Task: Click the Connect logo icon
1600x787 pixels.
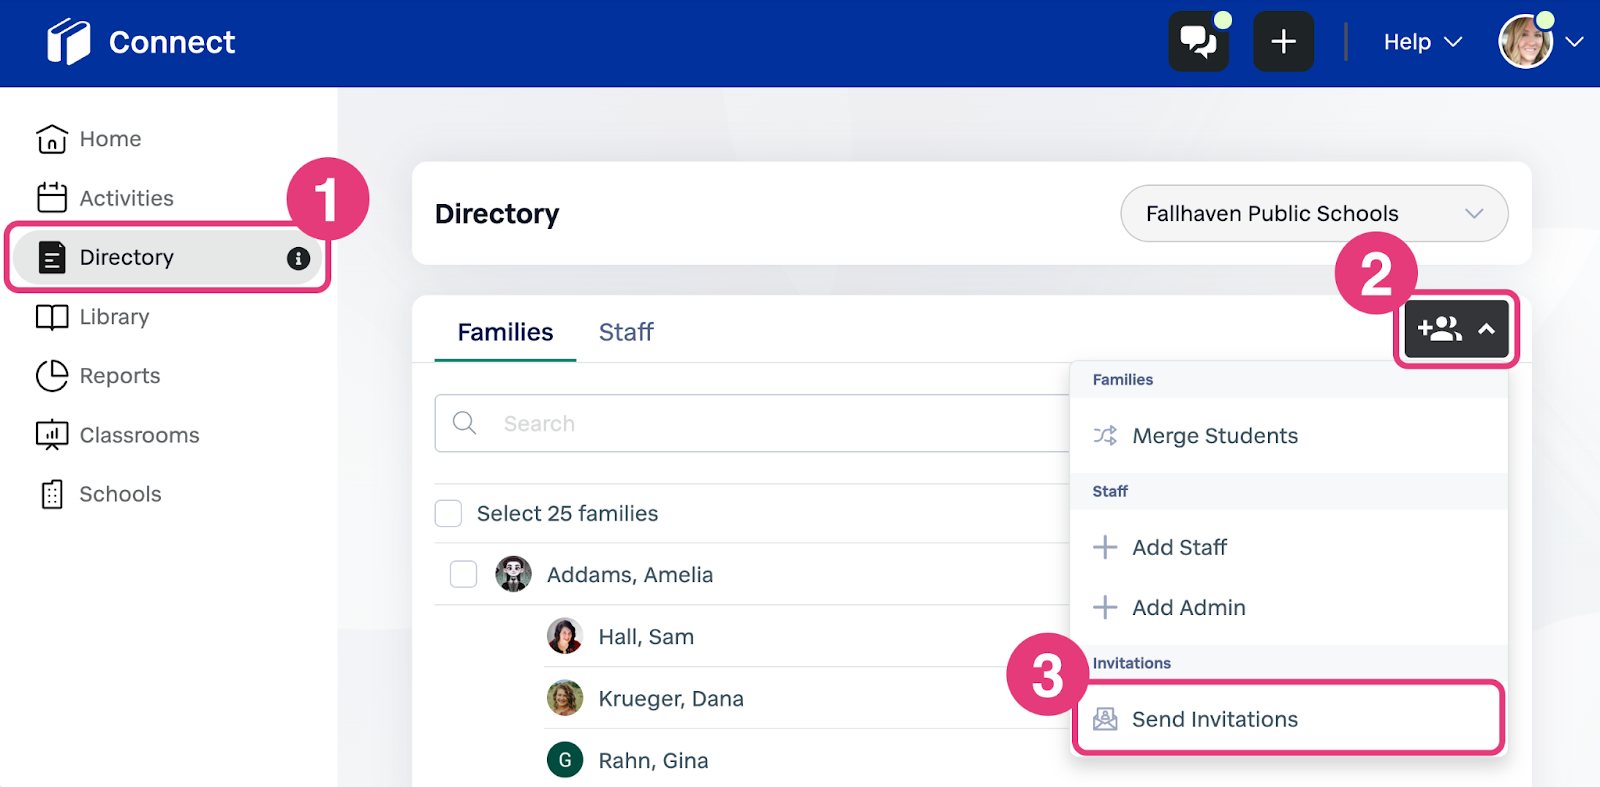Action: [x=68, y=42]
